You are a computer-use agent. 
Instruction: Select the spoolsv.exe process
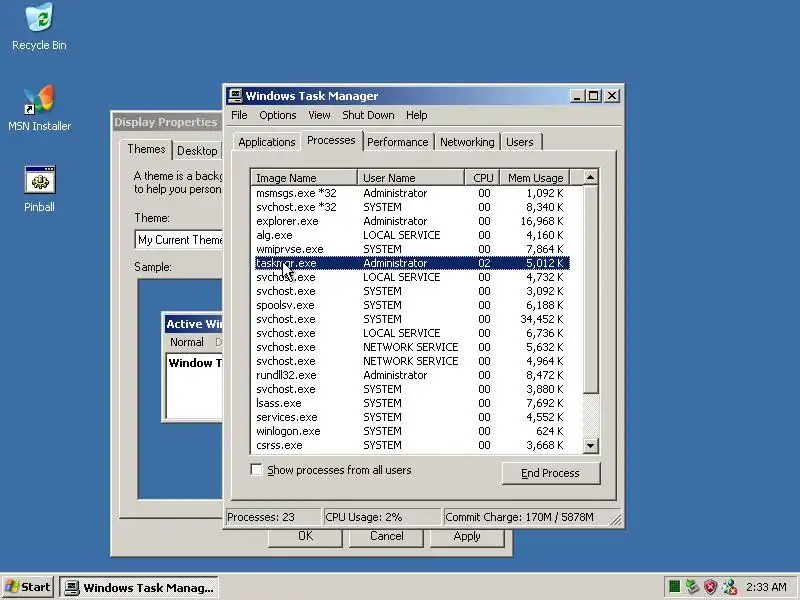tap(412, 305)
